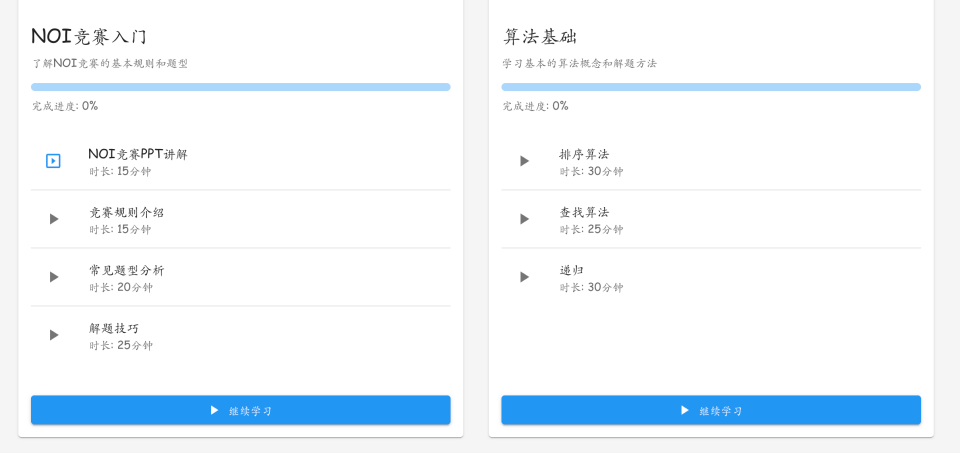Open the NOI竞赛PPT讲解 lesson title
Image resolution: width=960 pixels, height=453 pixels.
138,154
